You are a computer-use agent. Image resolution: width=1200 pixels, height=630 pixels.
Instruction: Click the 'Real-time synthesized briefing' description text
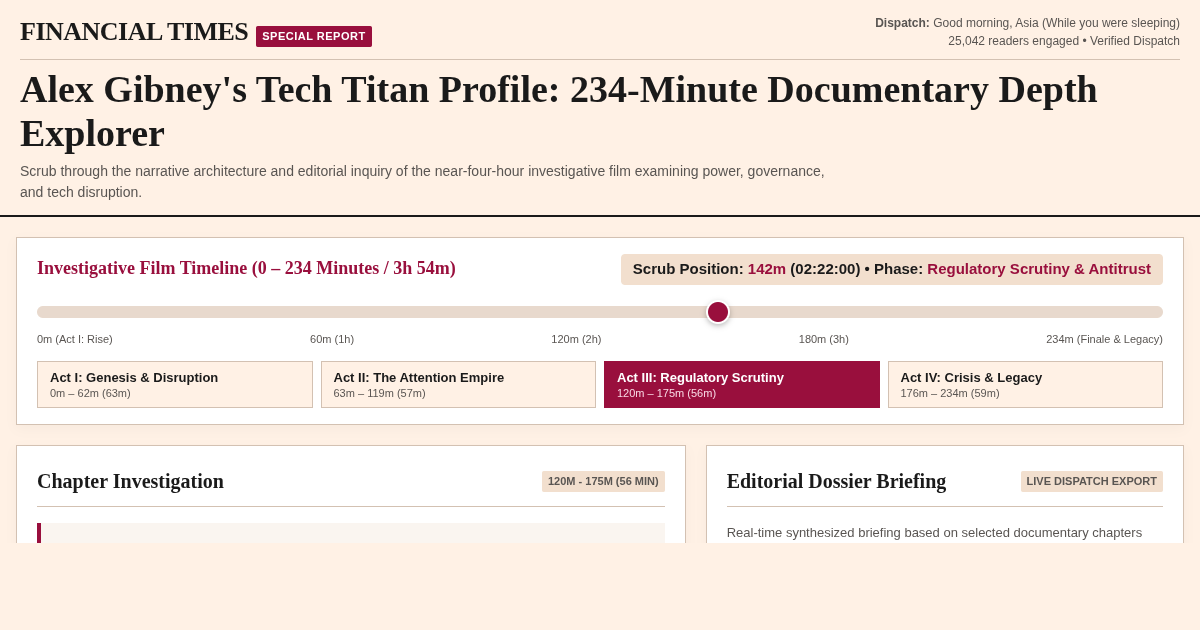[934, 533]
